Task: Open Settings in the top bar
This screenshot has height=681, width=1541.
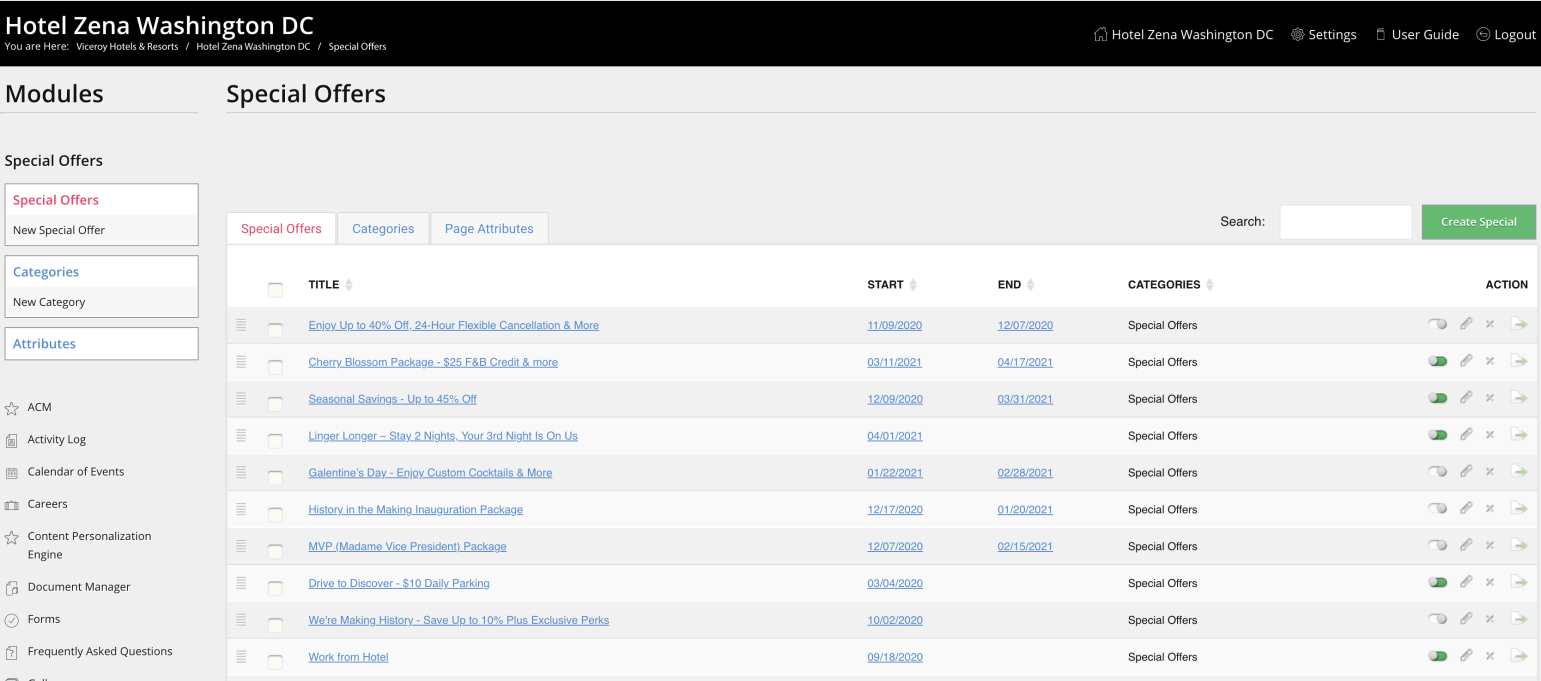Action: (x=1323, y=34)
